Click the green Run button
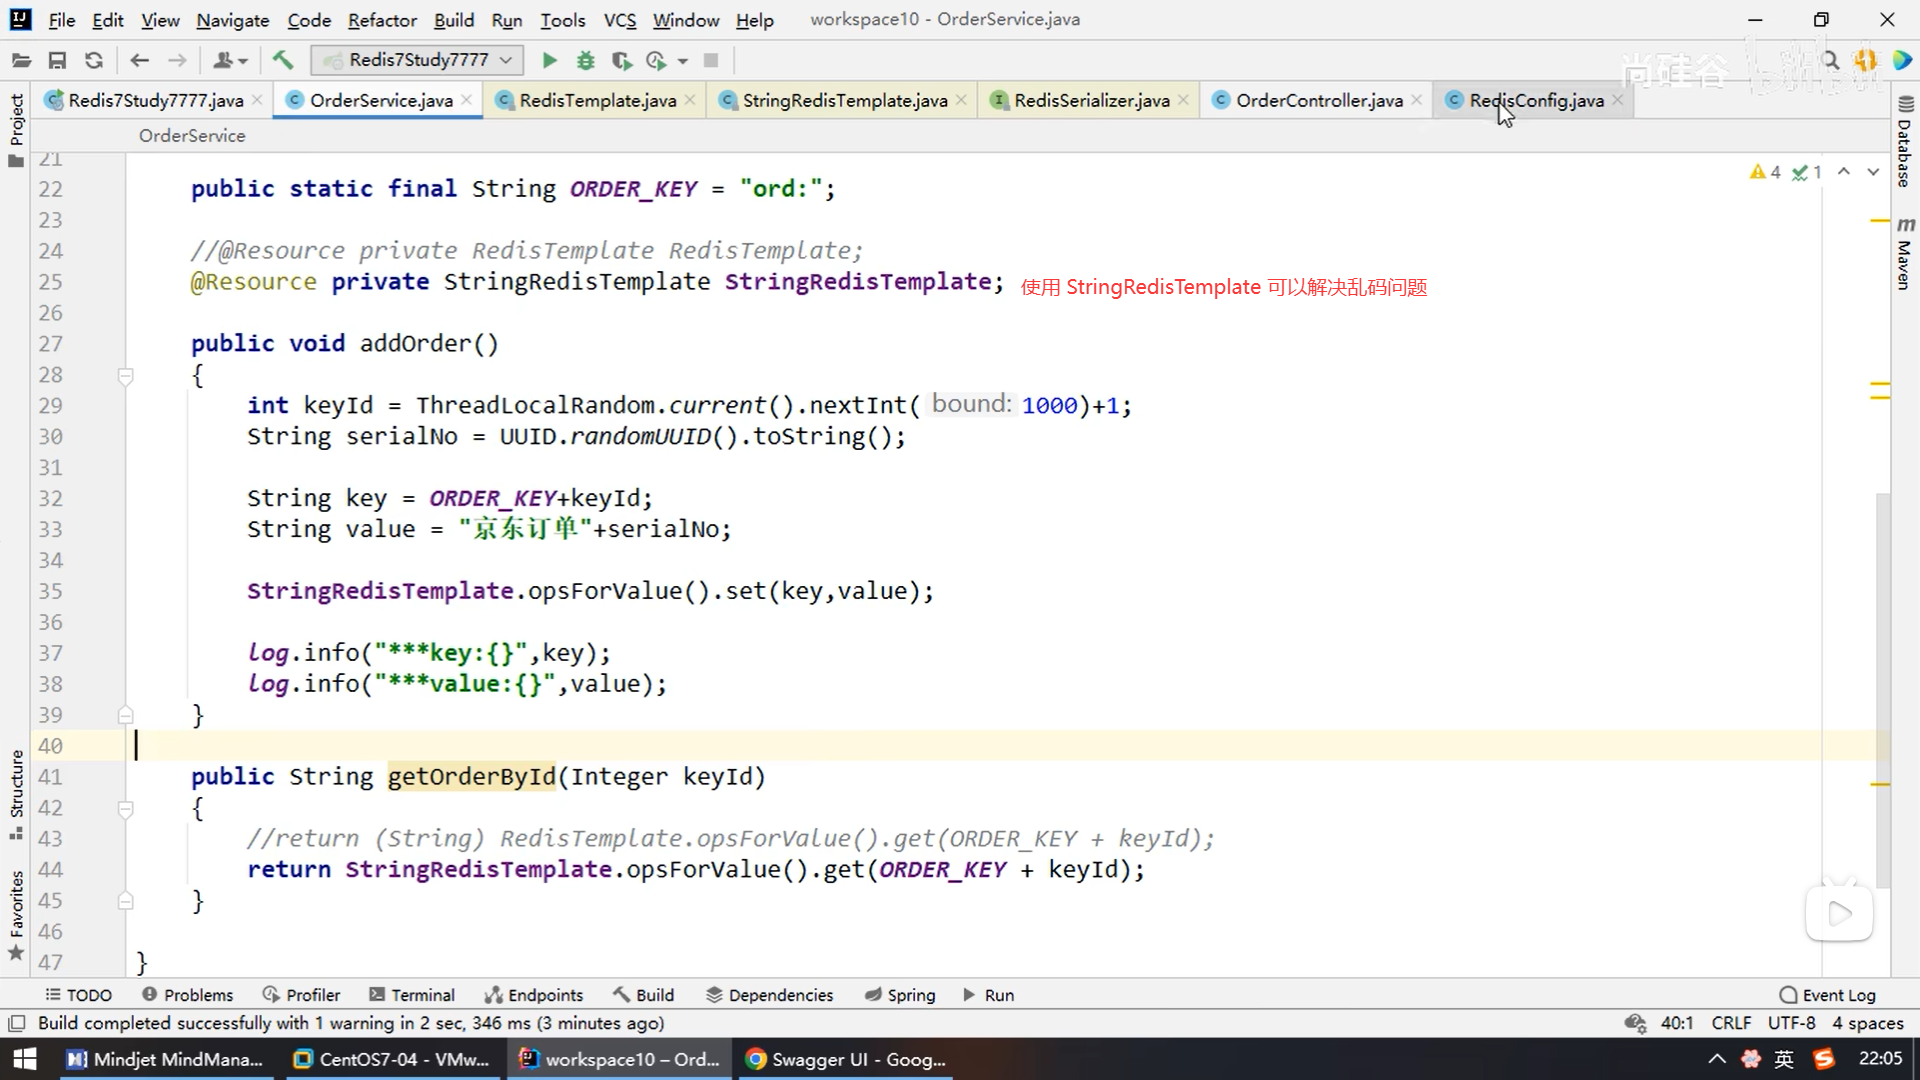 coord(549,61)
